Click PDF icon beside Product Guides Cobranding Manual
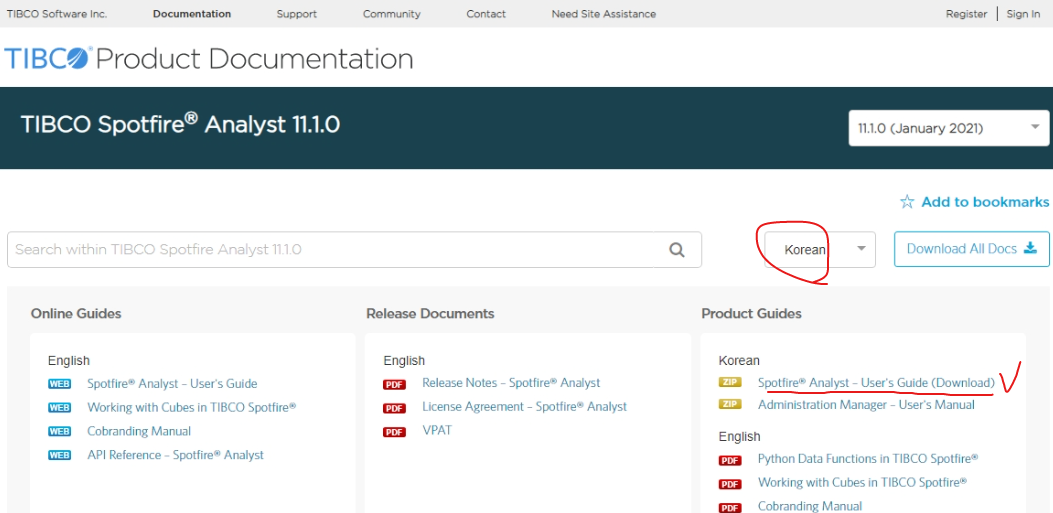This screenshot has height=513, width=1053. click(x=730, y=507)
